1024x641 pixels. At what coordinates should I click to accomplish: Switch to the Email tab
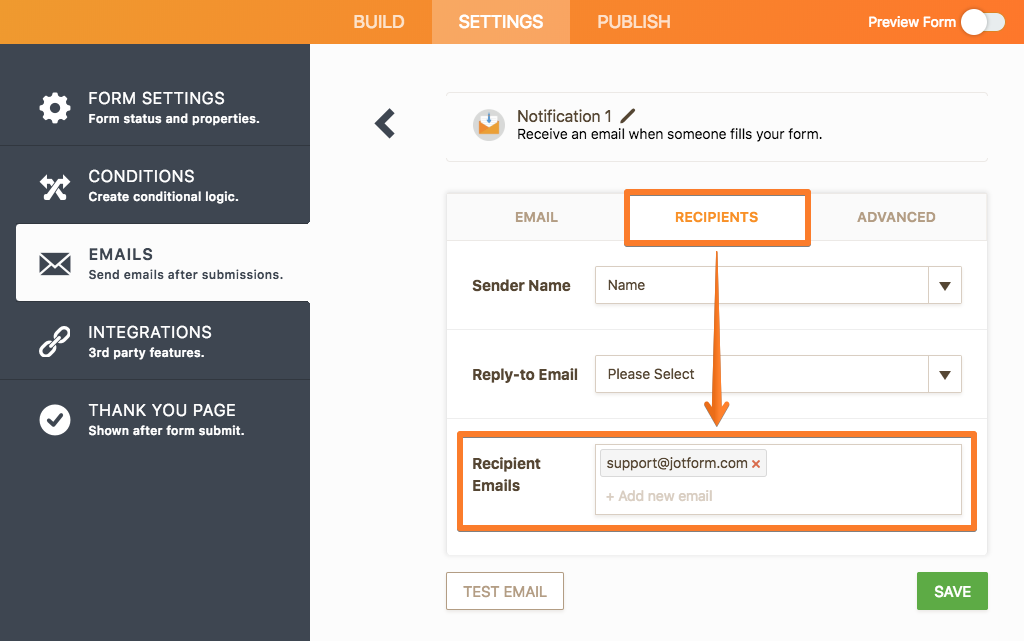(x=536, y=217)
